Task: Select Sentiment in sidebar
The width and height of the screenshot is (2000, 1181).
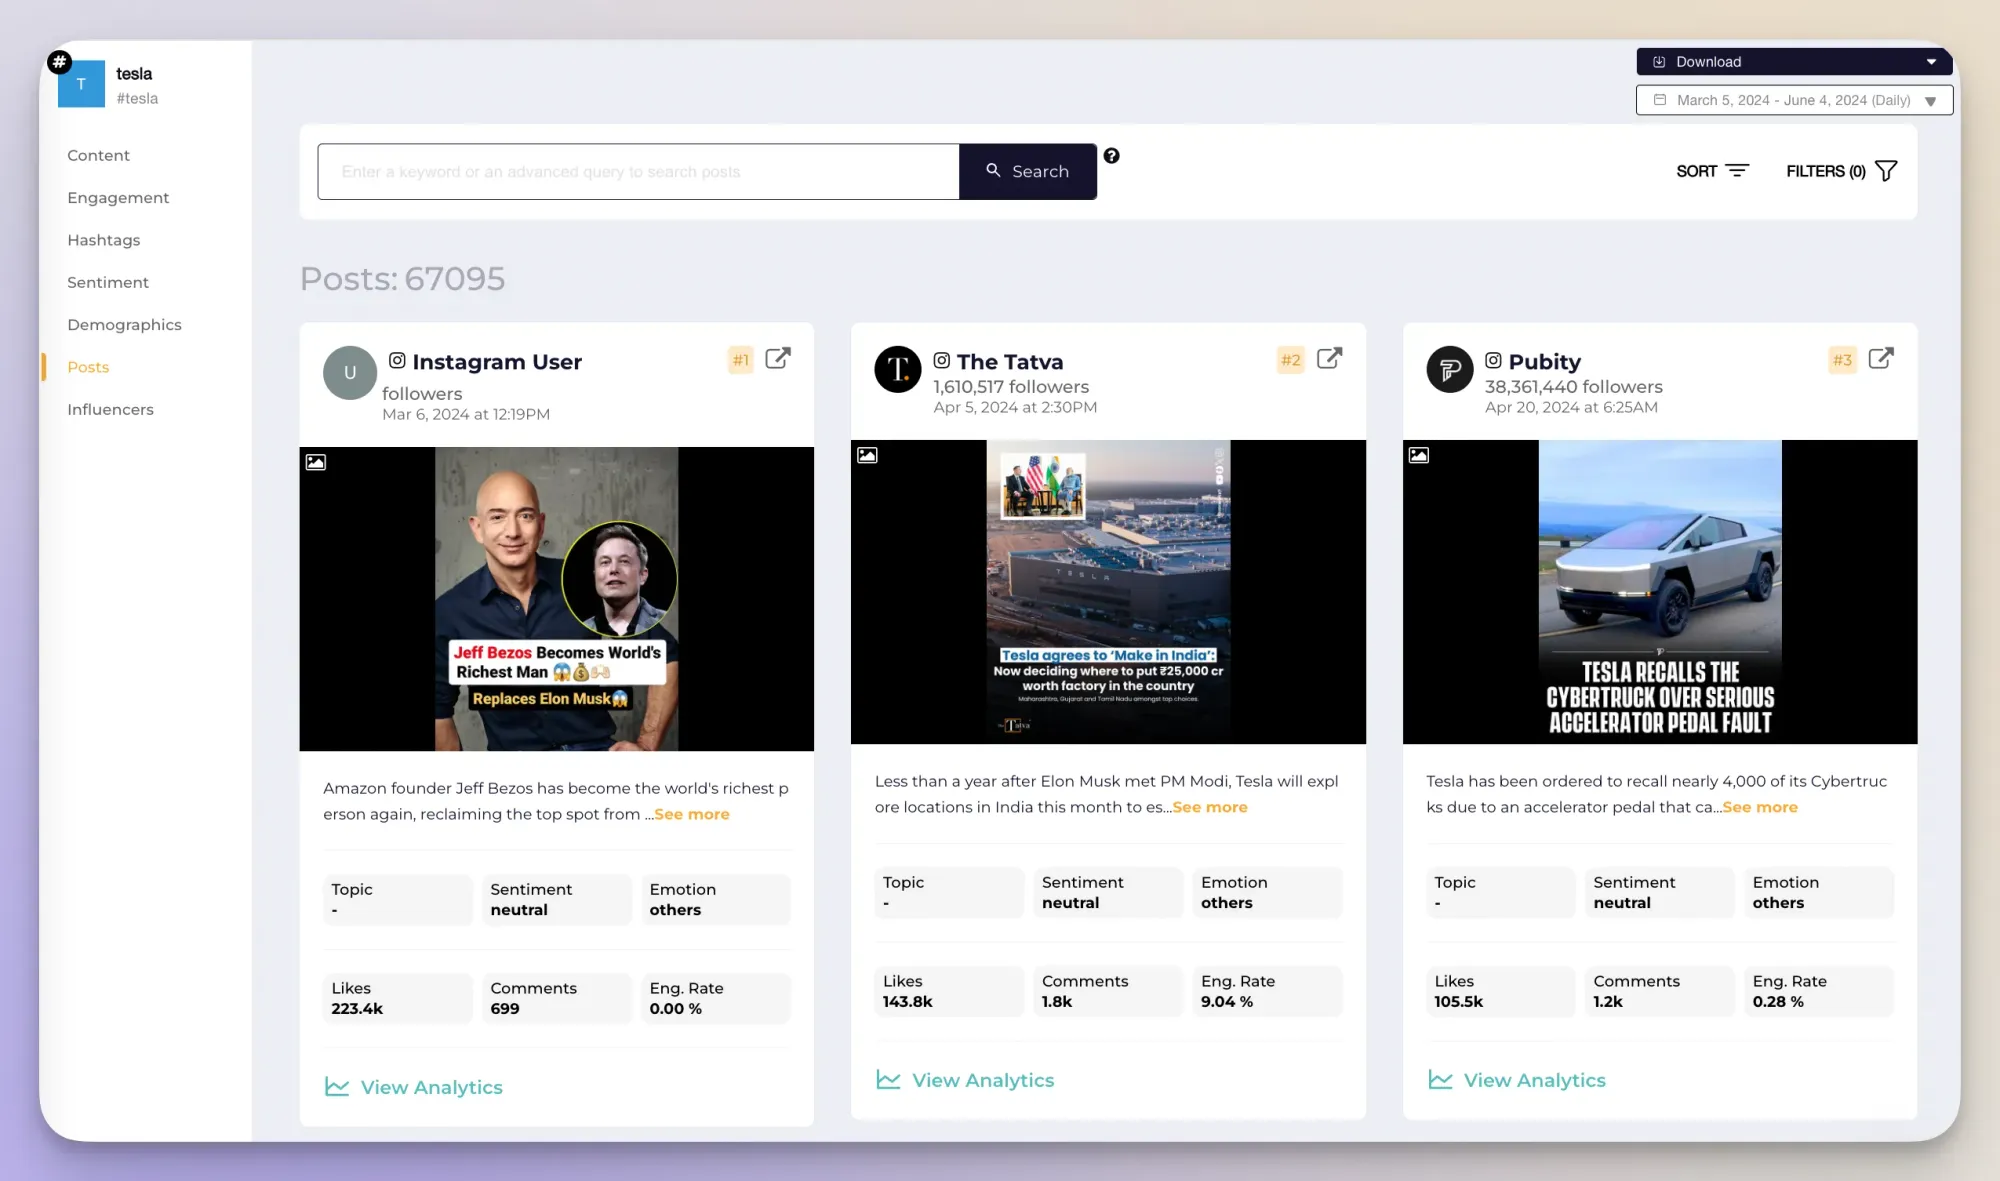Action: (107, 282)
